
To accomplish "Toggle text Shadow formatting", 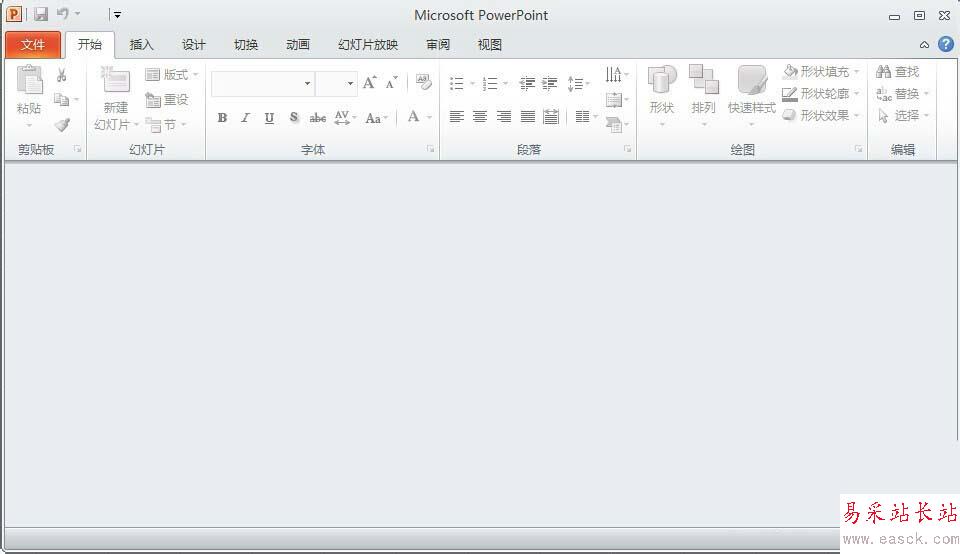I will pos(294,117).
